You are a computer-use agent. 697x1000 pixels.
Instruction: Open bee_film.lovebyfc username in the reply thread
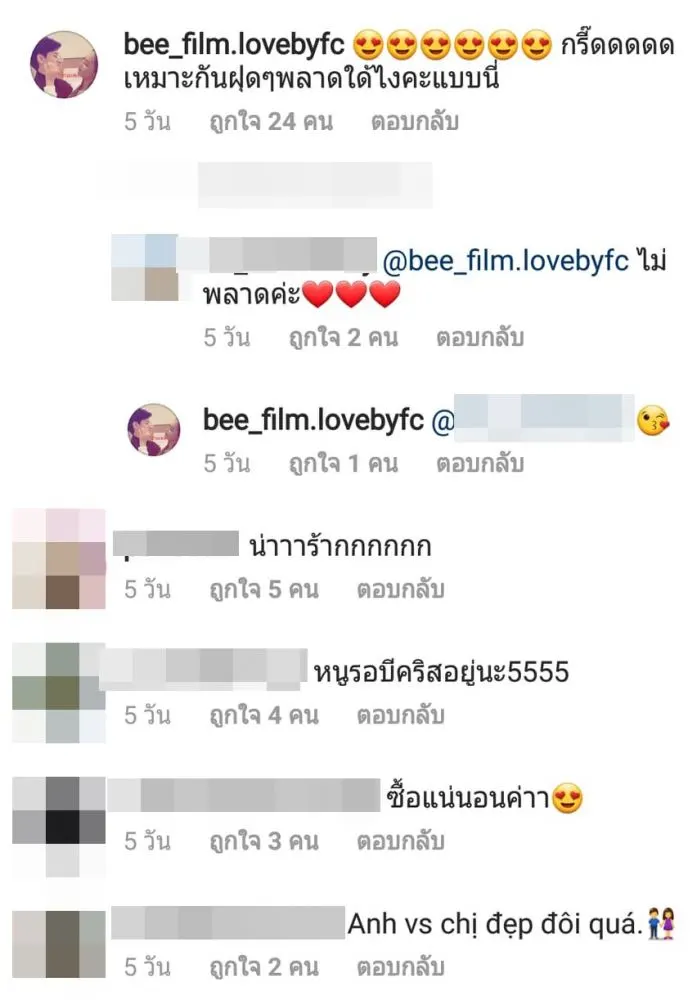(x=313, y=420)
